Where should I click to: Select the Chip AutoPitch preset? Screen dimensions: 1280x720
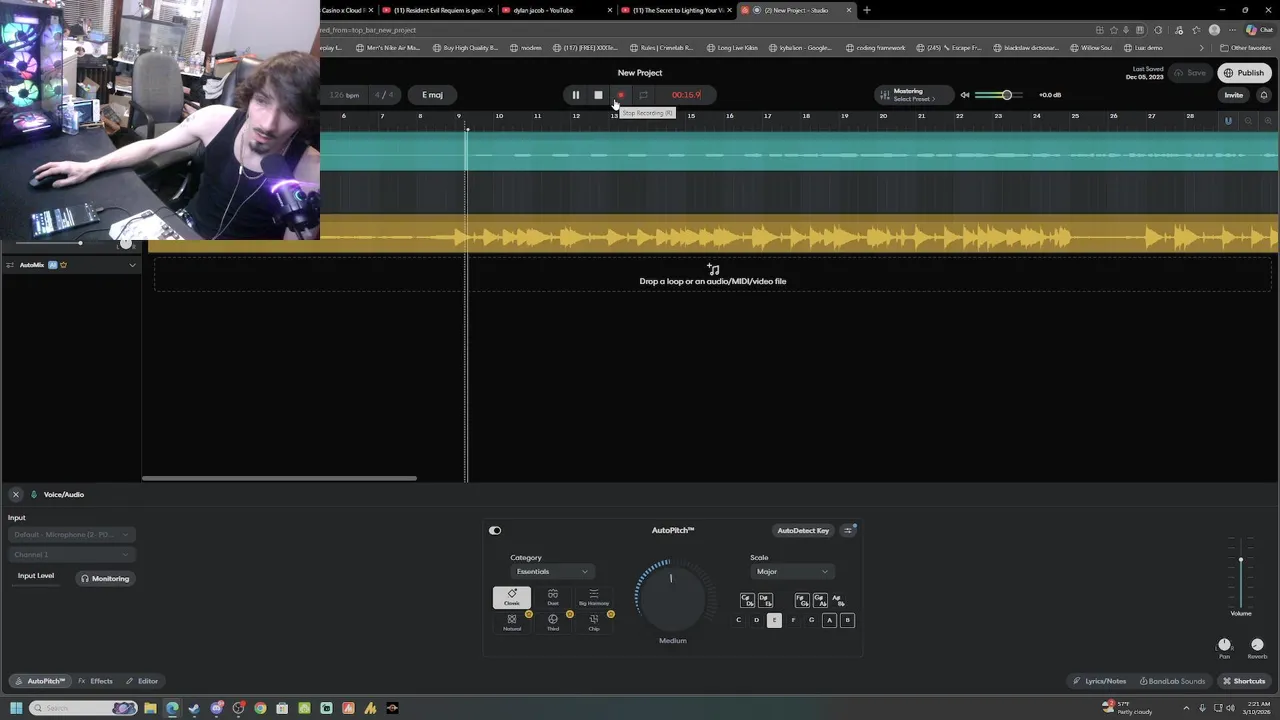coord(594,621)
